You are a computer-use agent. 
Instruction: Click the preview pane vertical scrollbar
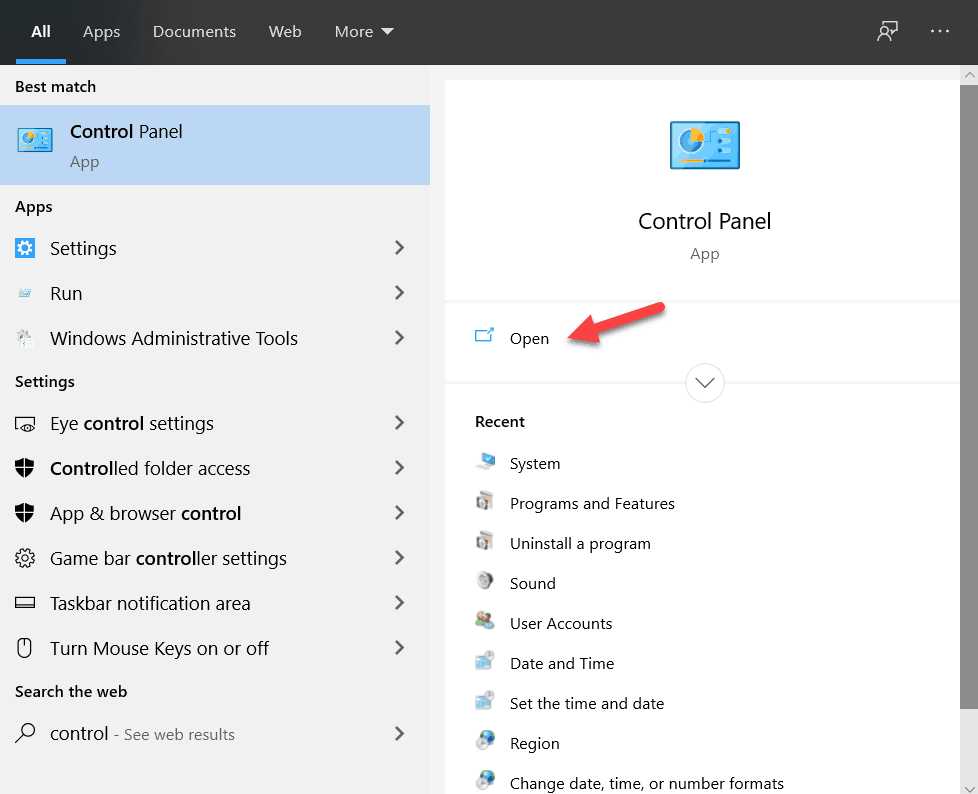(x=969, y=397)
